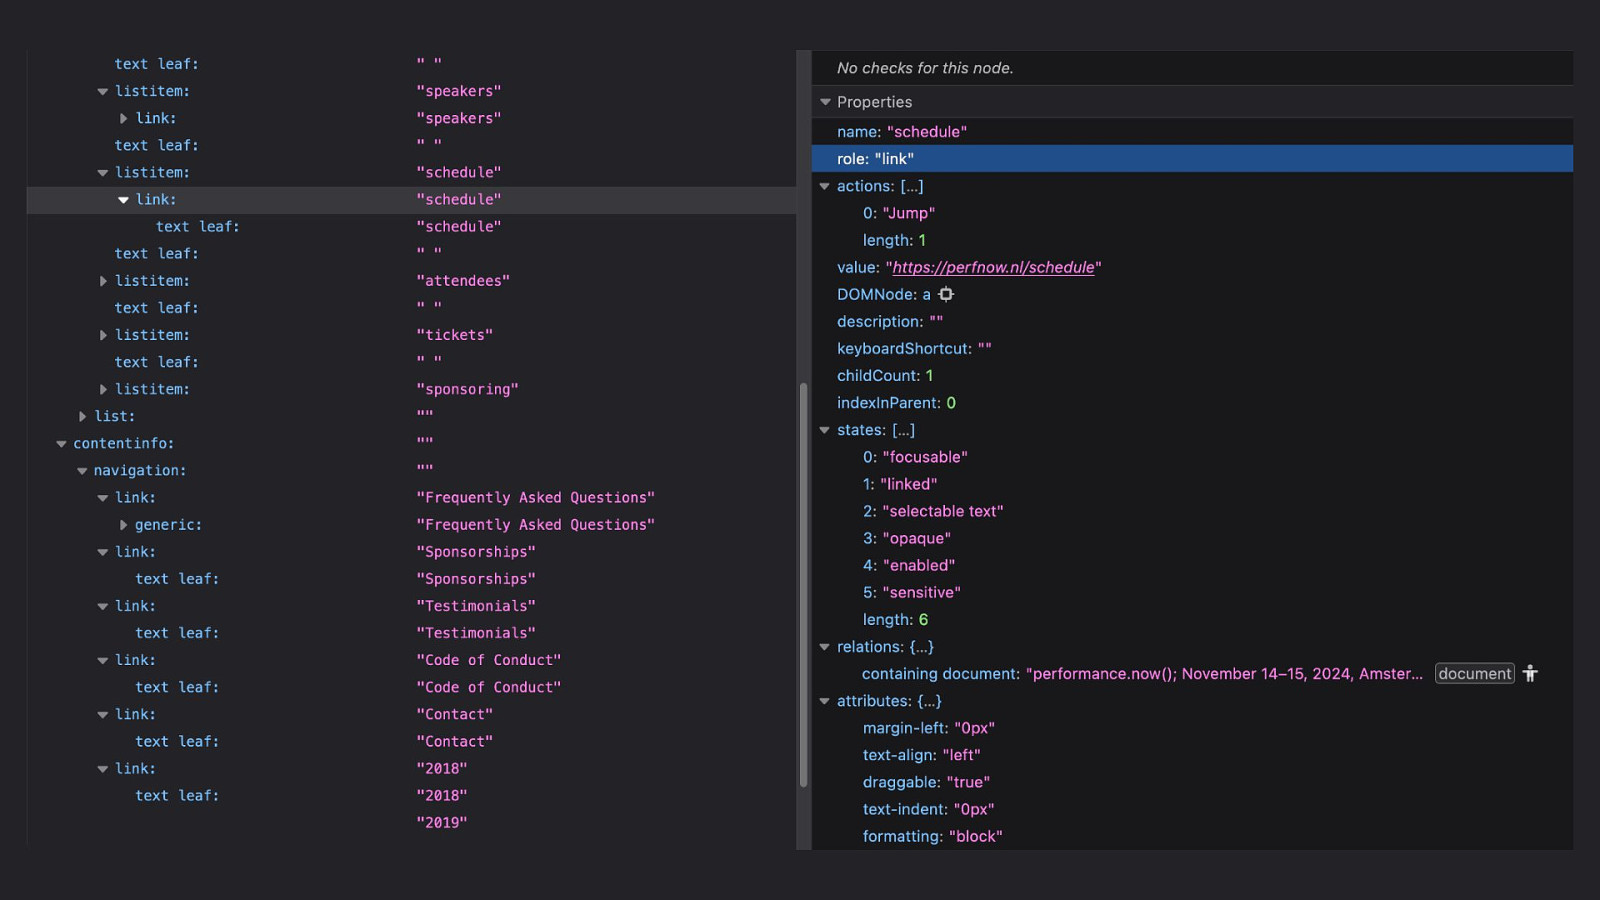Collapse the attributes property
The image size is (1600, 900).
(x=825, y=701)
